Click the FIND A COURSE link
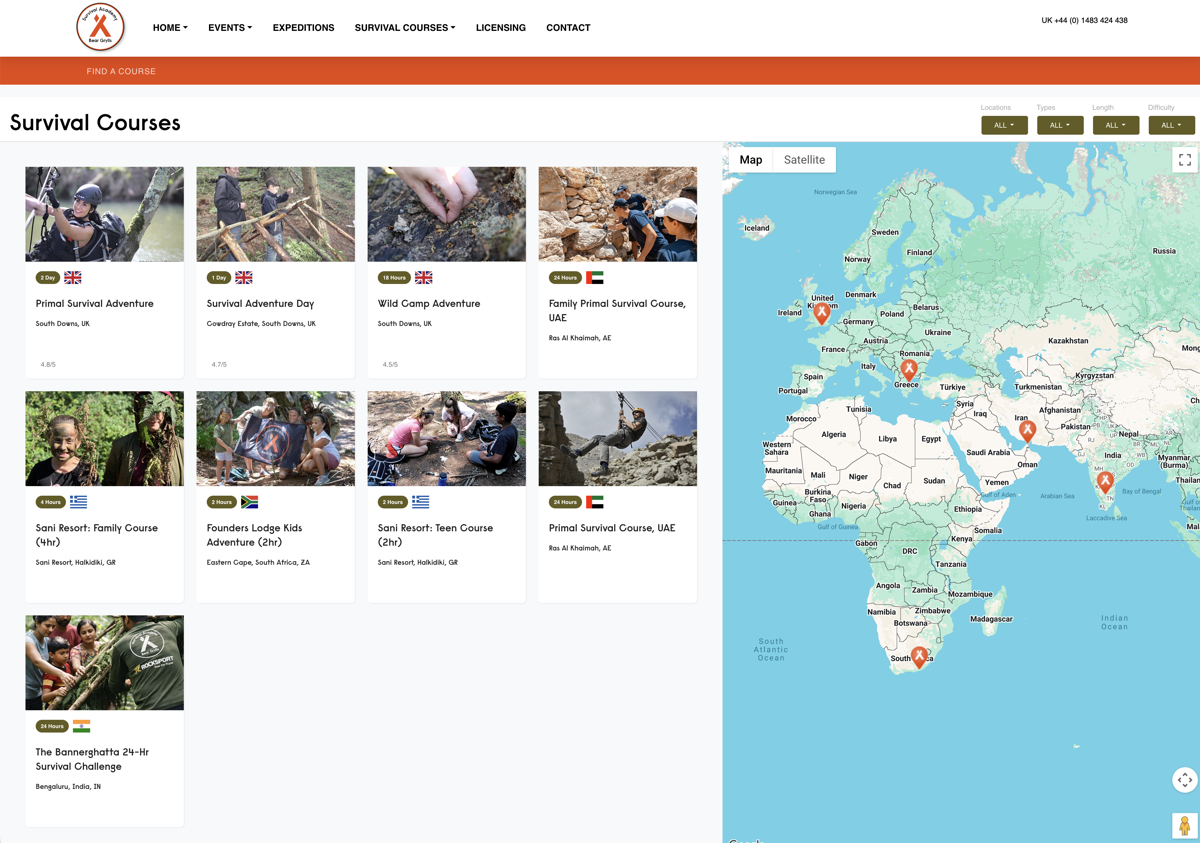 point(121,71)
